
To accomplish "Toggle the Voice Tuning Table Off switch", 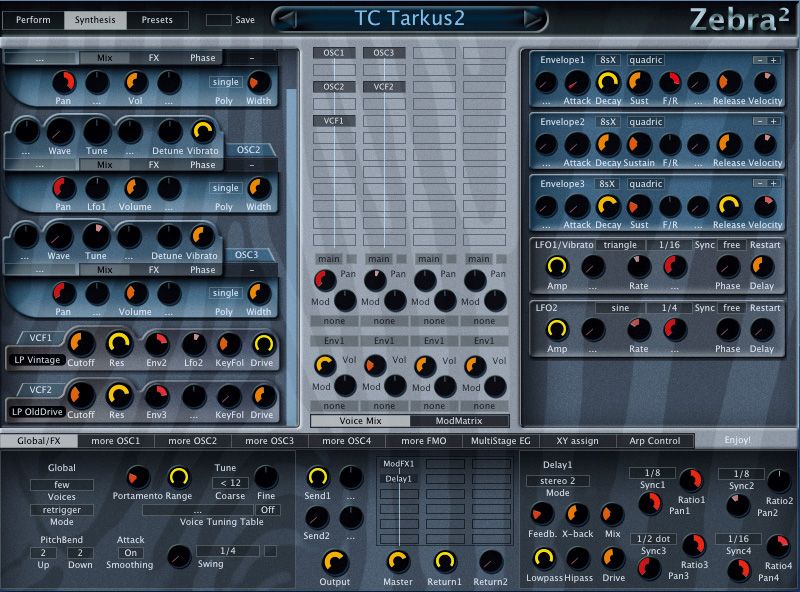I will [x=268, y=509].
